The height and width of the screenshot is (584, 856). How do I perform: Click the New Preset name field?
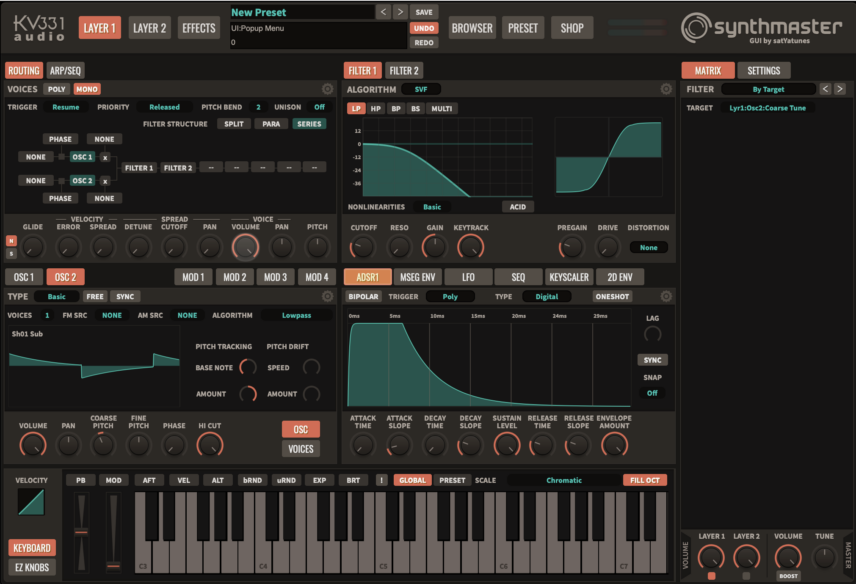pyautogui.click(x=302, y=12)
